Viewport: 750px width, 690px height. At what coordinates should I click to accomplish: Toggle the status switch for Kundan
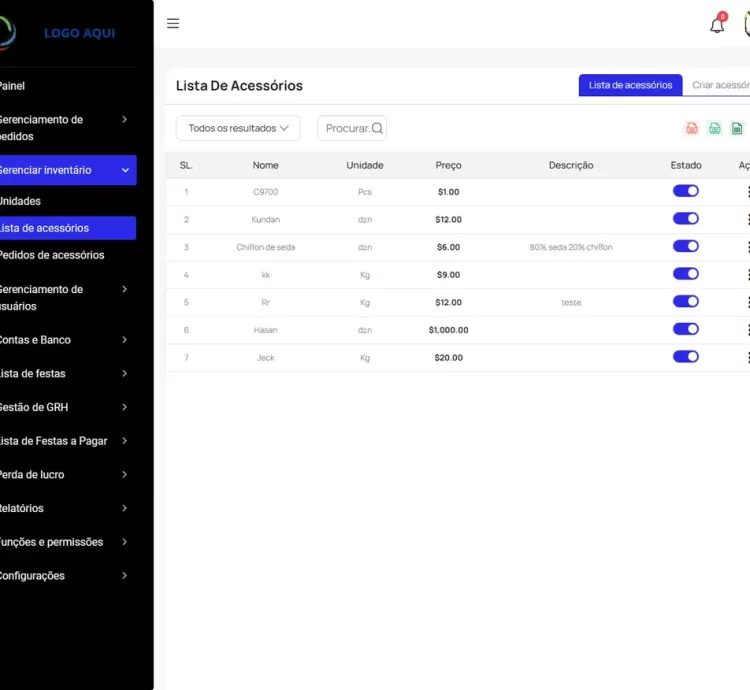pos(685,219)
